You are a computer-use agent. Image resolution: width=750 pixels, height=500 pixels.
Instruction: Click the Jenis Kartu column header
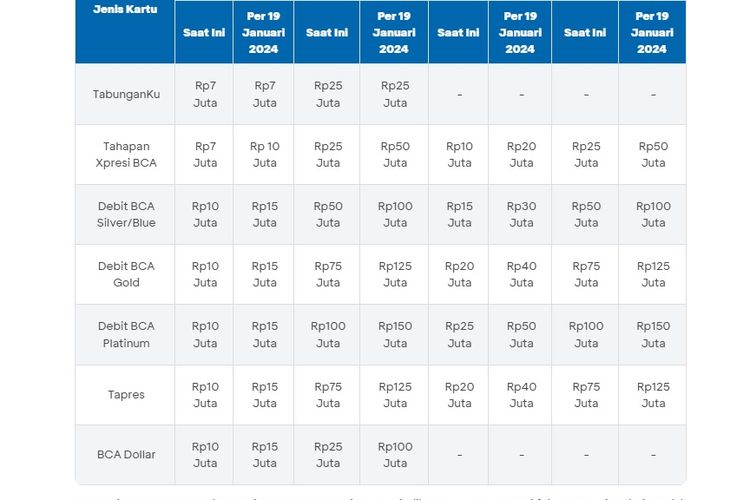[124, 10]
